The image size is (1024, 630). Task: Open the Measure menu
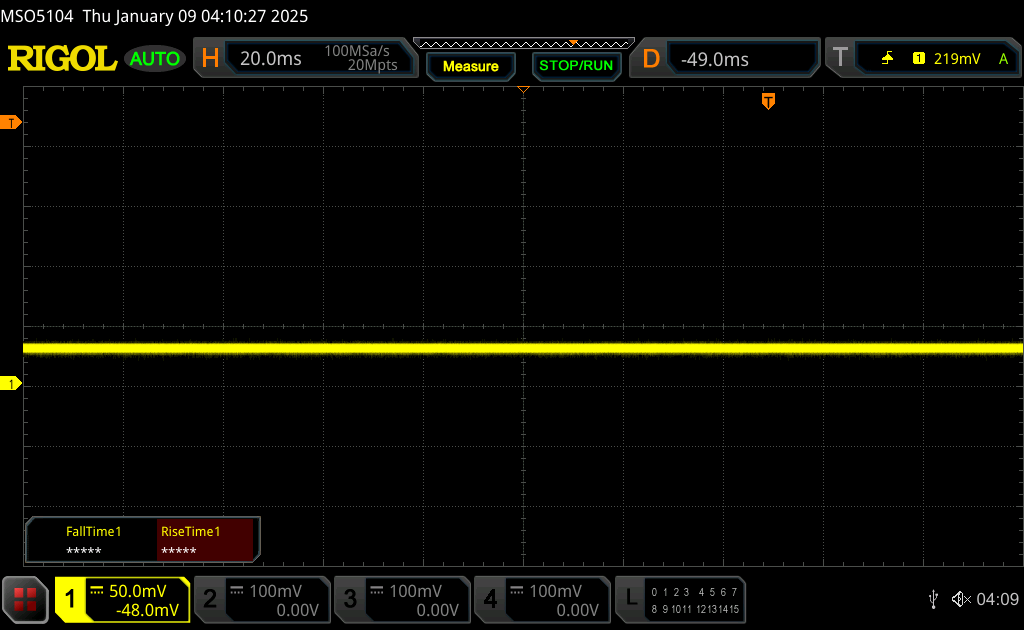point(470,66)
